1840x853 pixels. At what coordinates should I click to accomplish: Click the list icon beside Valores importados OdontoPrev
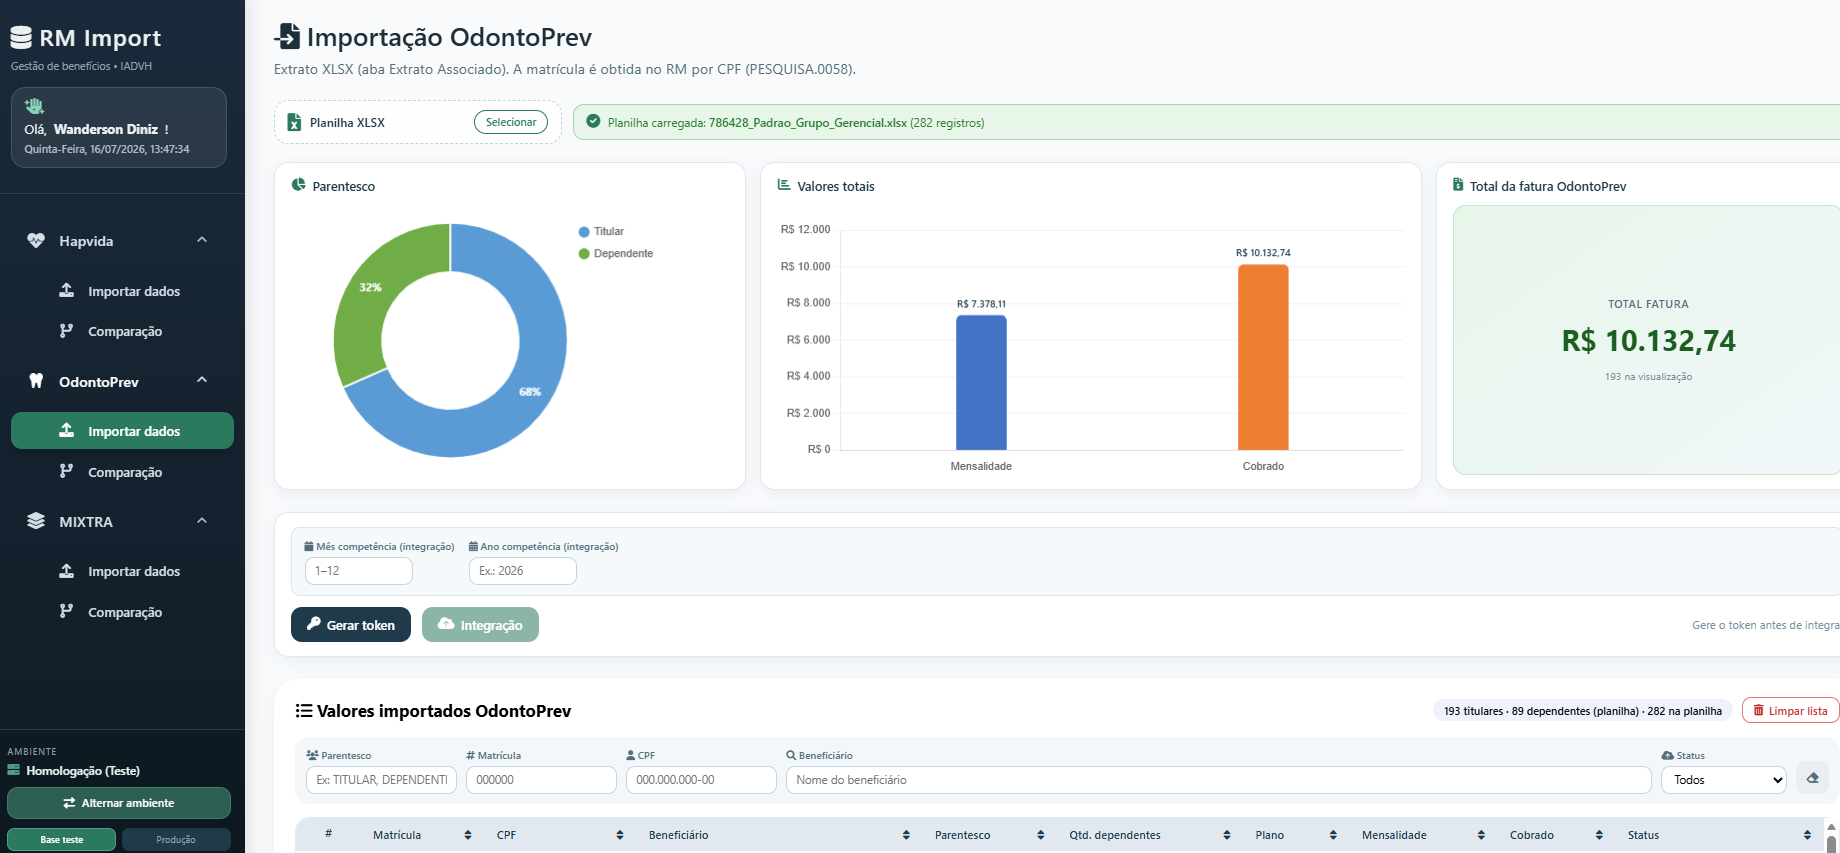[304, 711]
